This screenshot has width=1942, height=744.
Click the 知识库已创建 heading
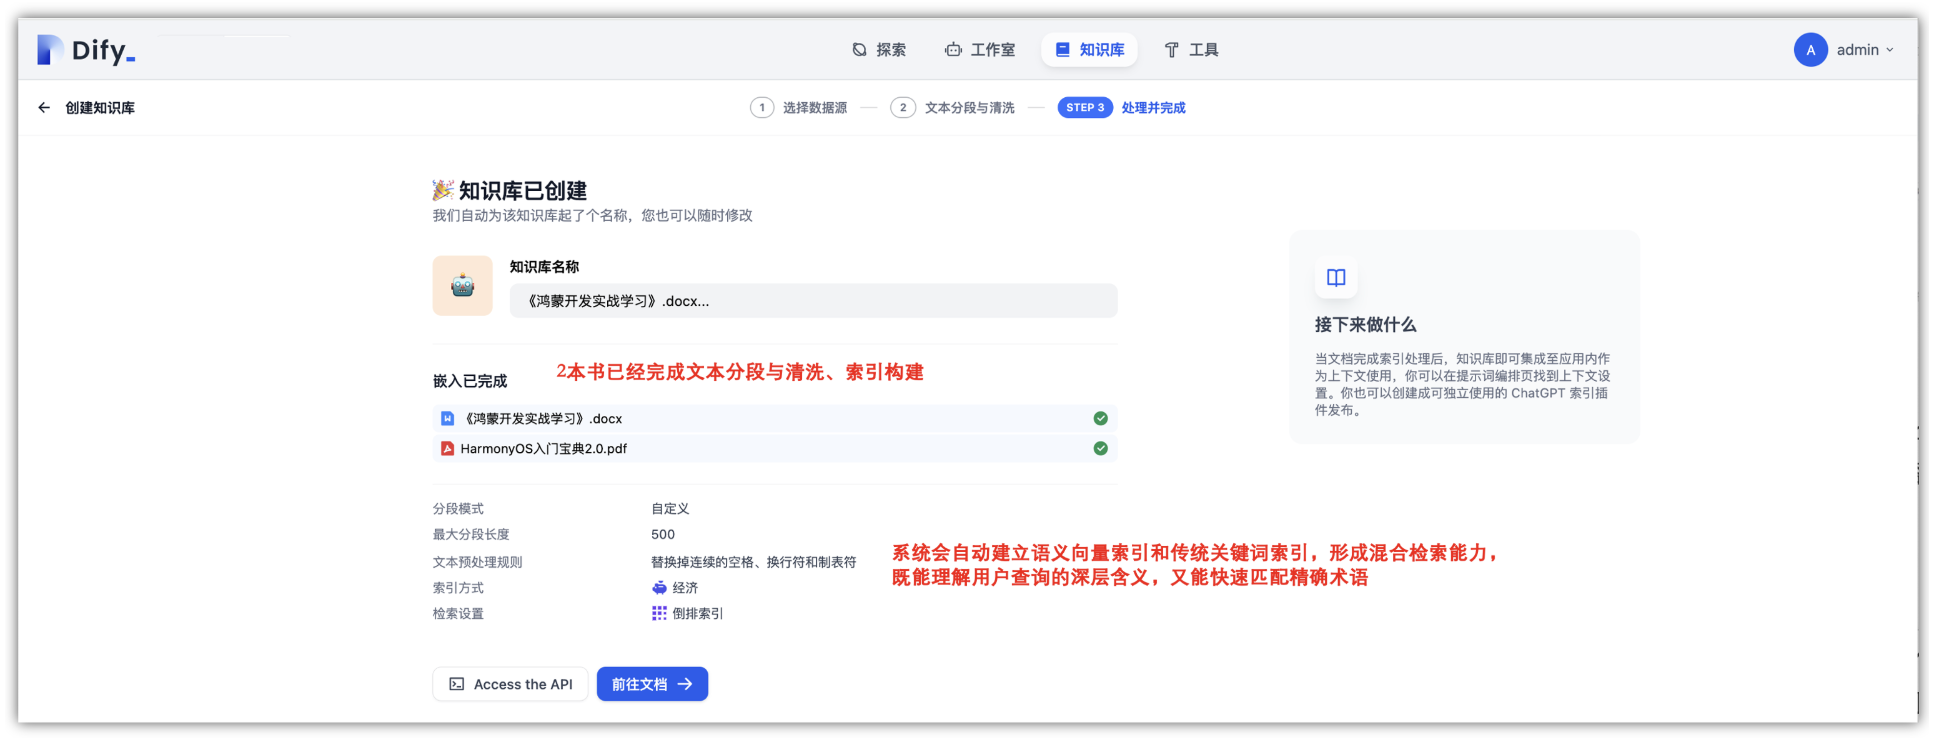(x=522, y=191)
